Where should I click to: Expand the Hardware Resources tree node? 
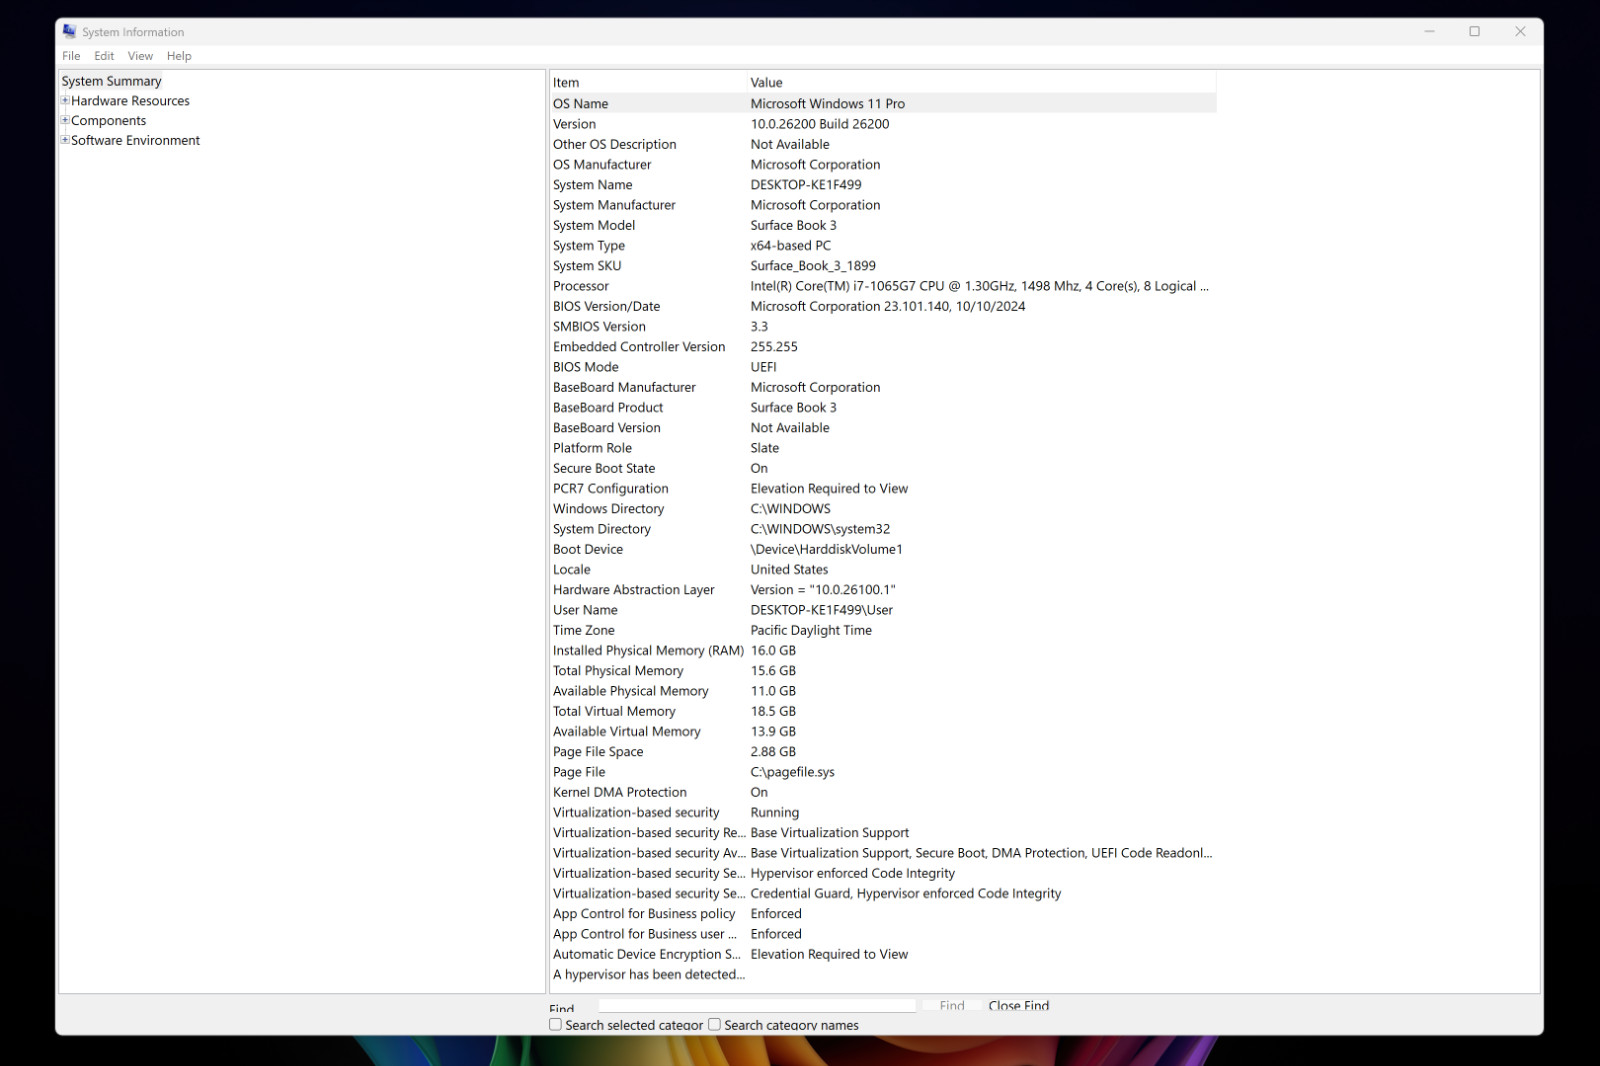coord(65,101)
